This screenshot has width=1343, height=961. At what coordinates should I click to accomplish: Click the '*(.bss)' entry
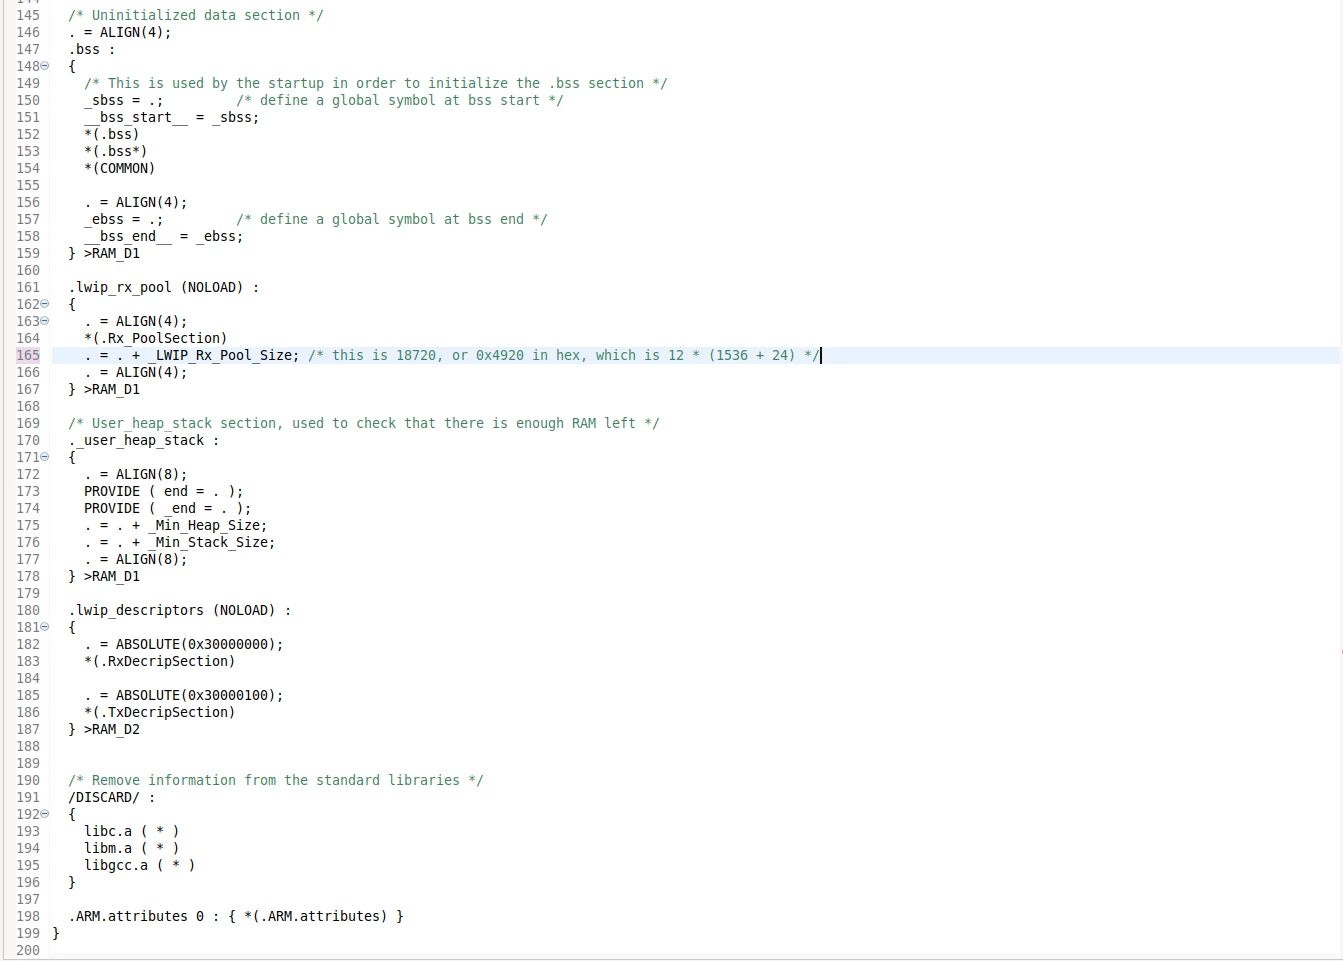111,134
